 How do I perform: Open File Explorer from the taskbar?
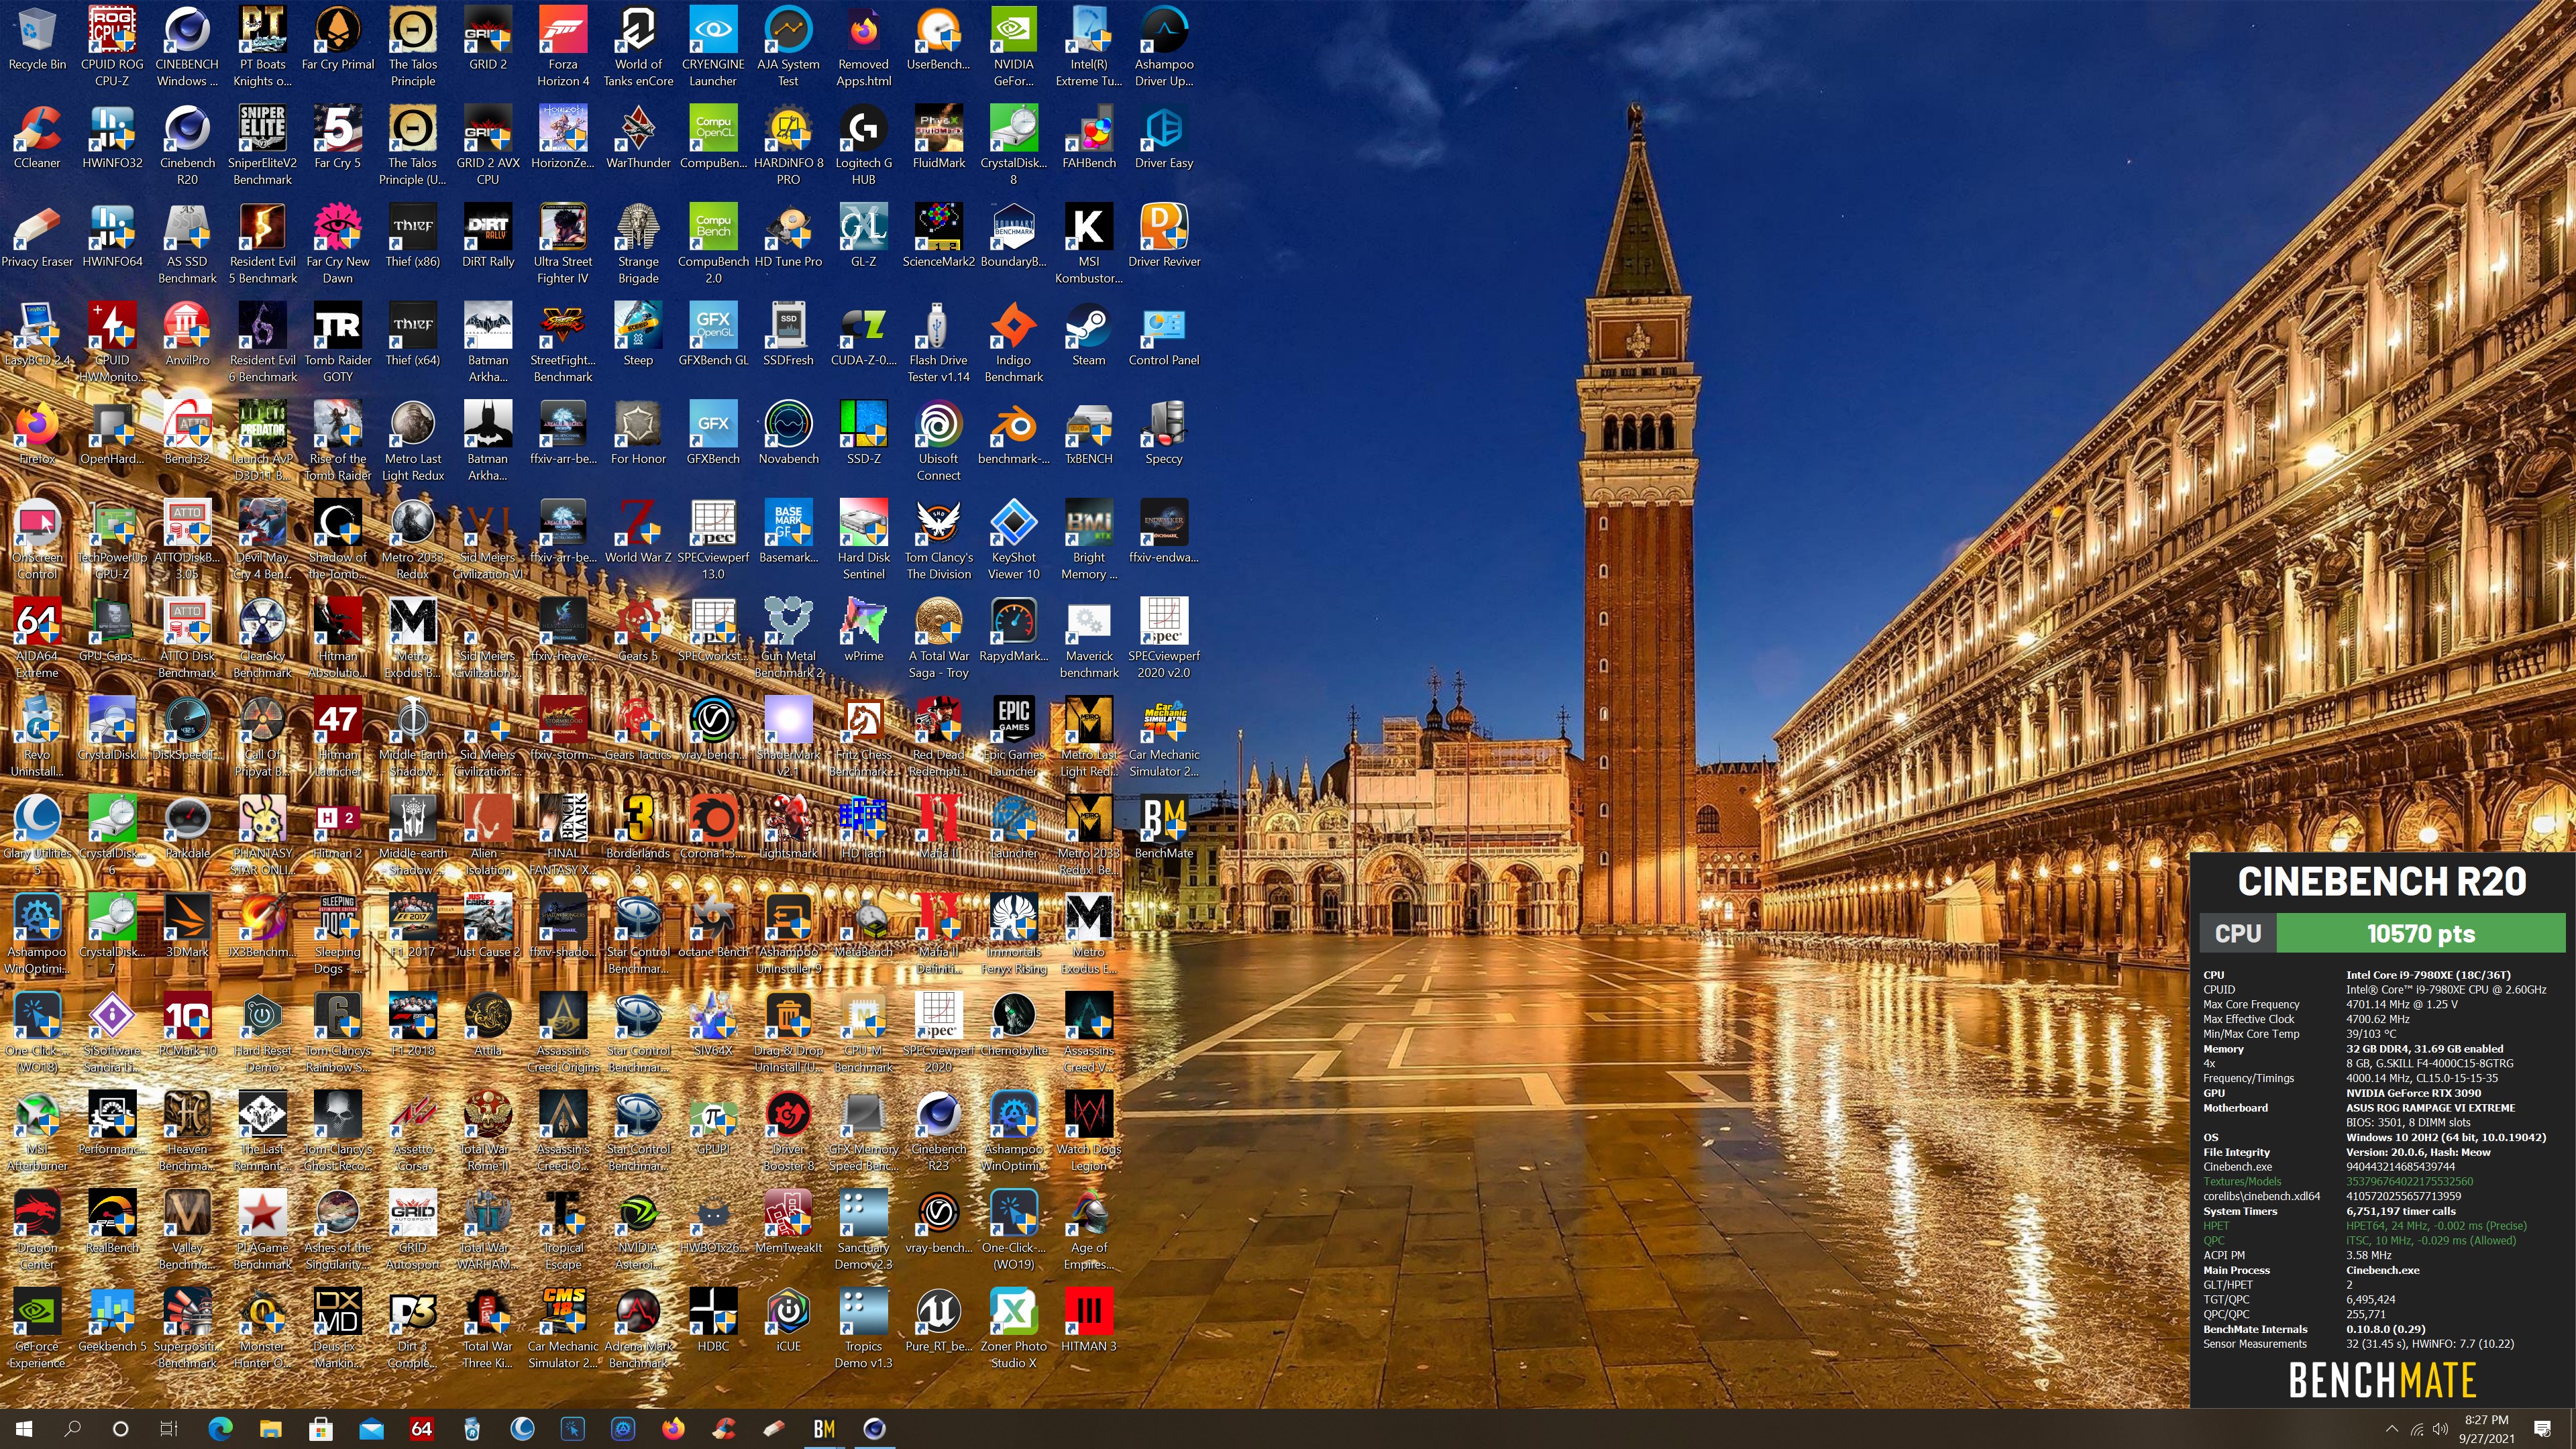click(x=270, y=1429)
